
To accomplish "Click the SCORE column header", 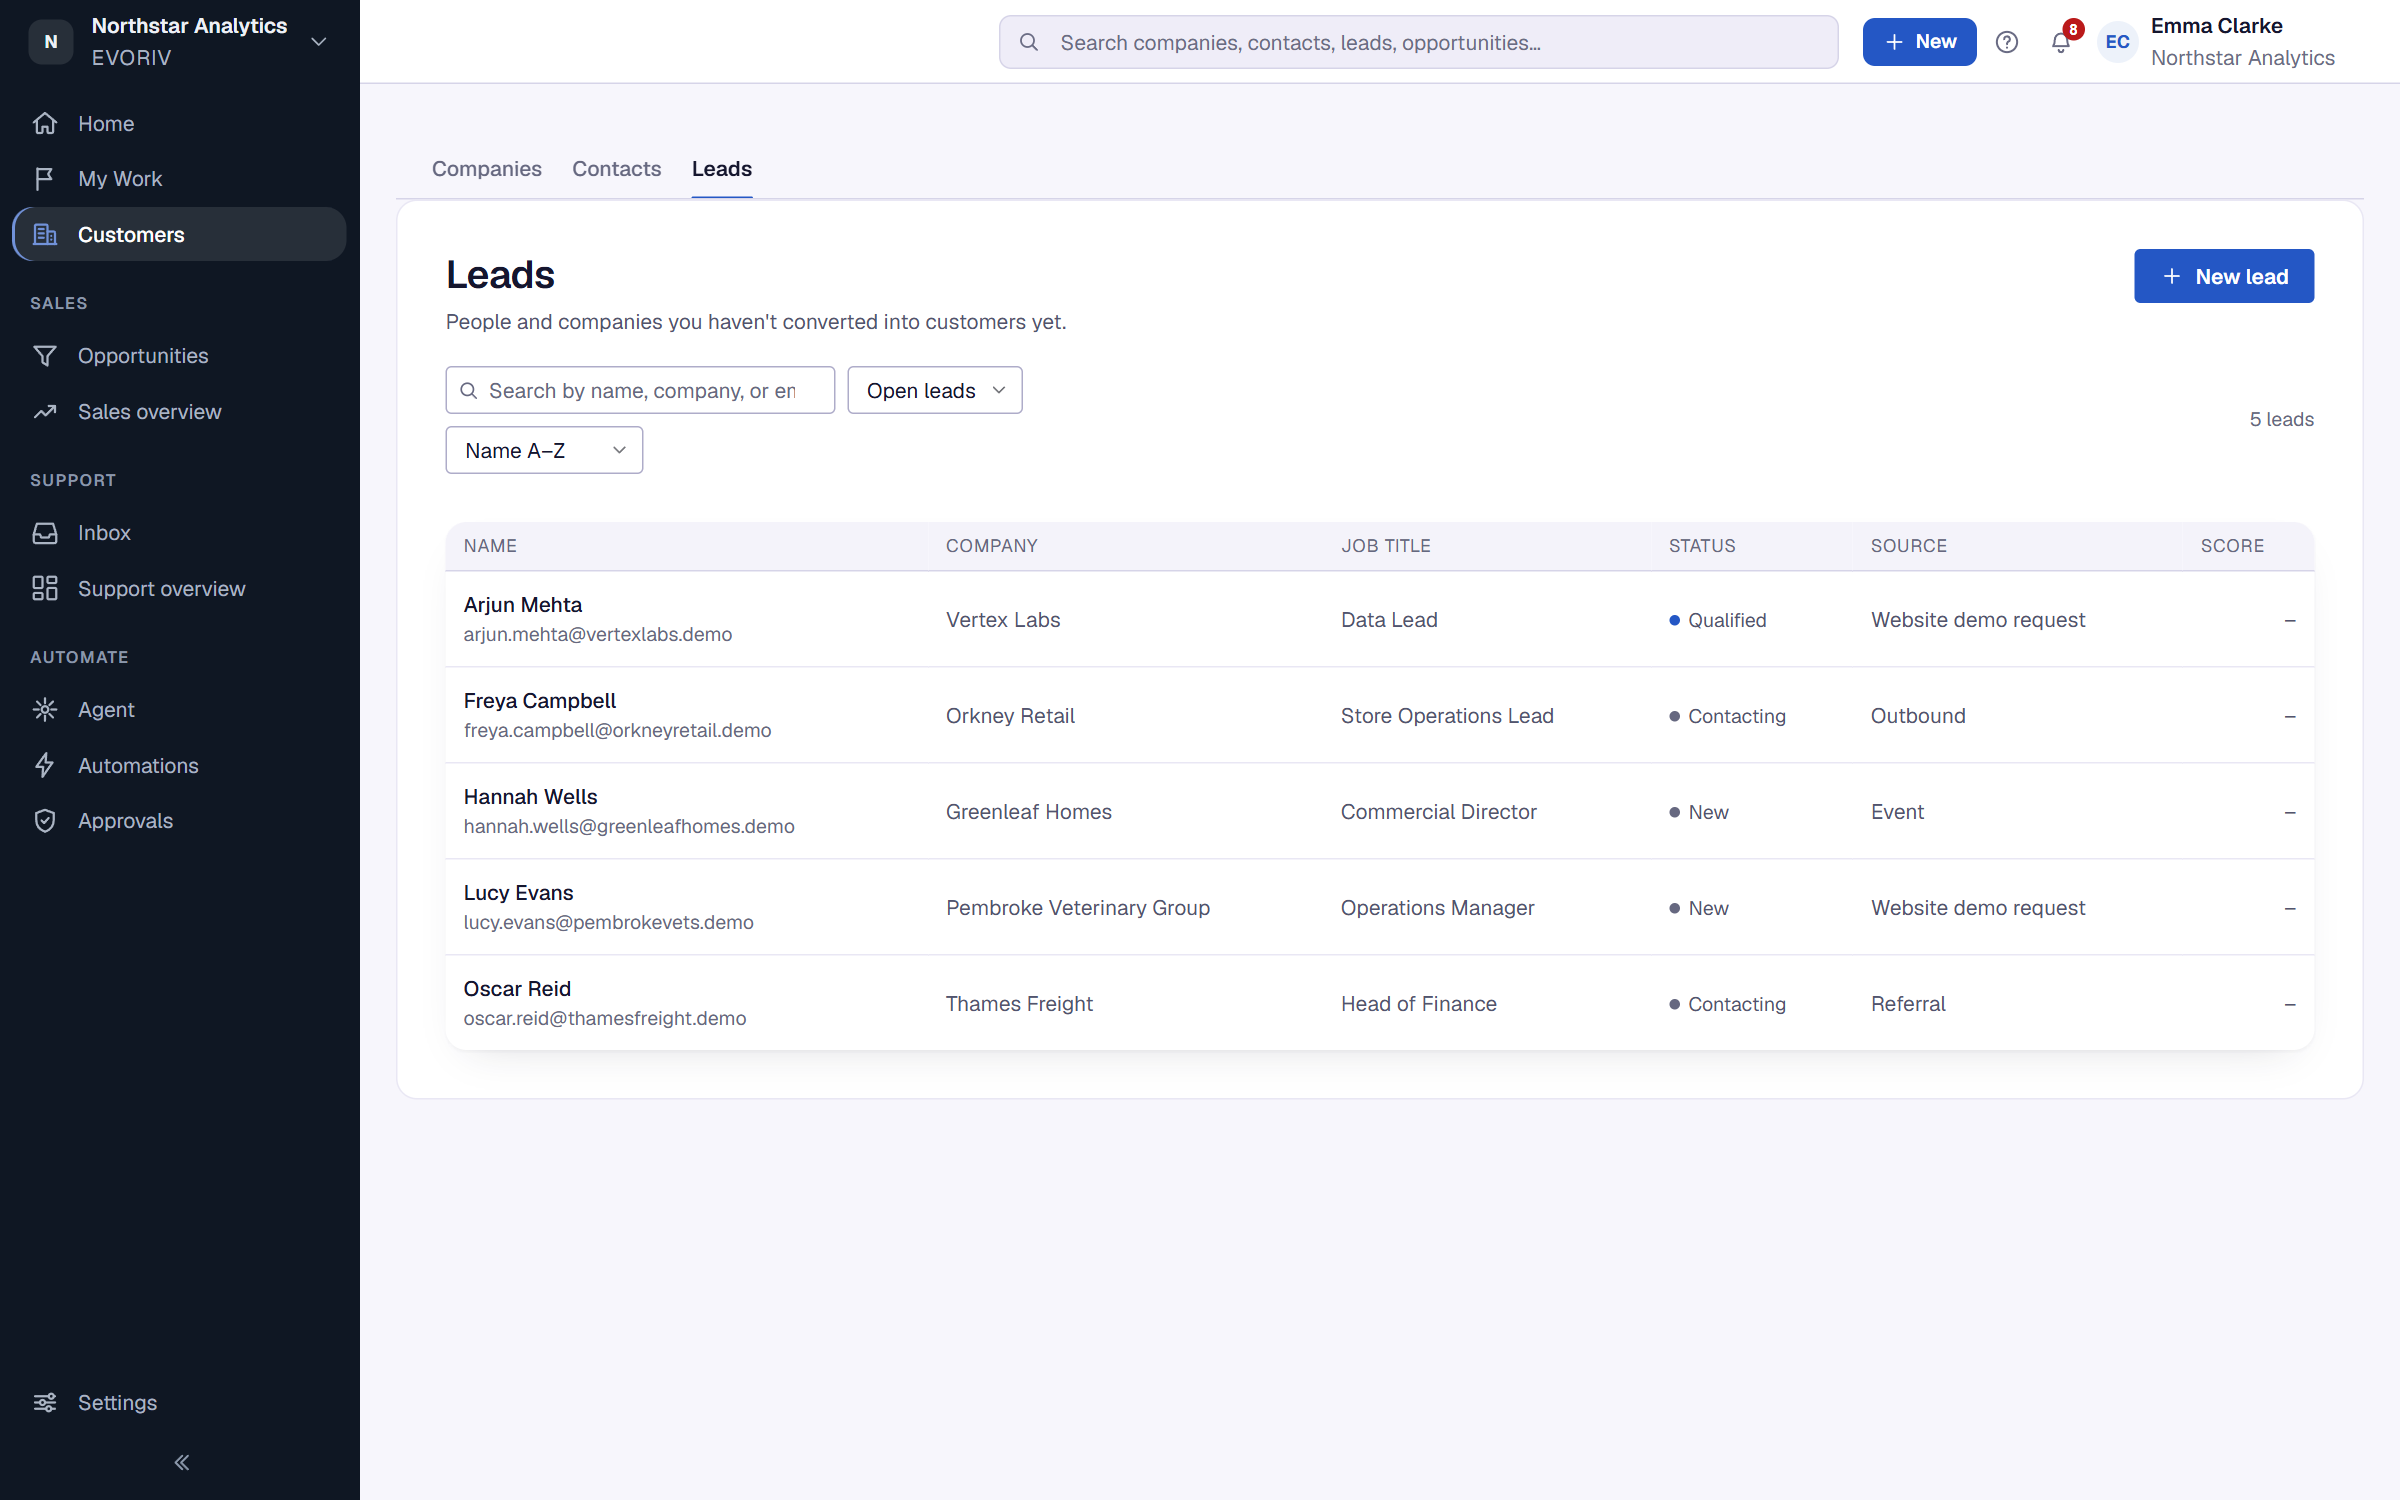I will 2232,546.
